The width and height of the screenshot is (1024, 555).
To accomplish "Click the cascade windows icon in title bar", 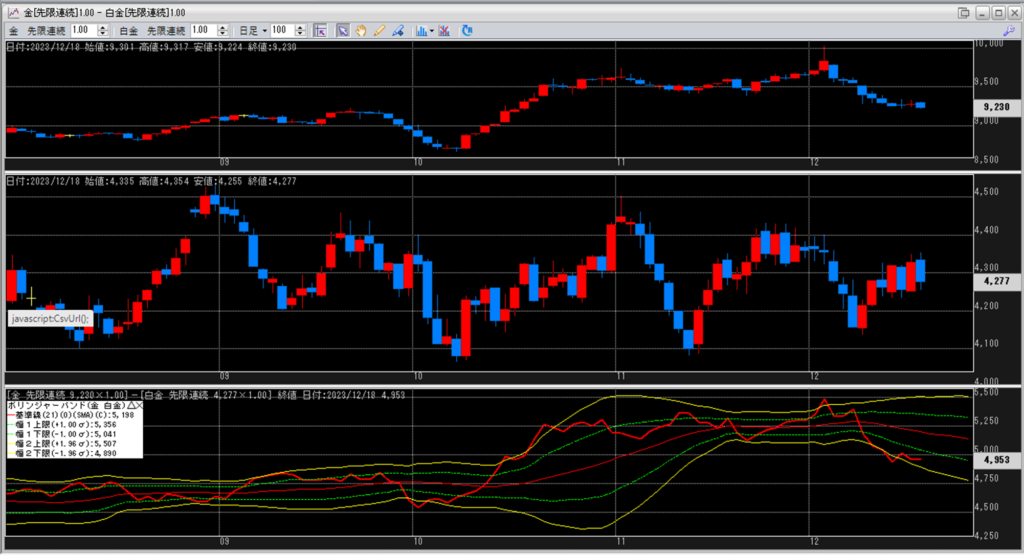I will (964, 11).
